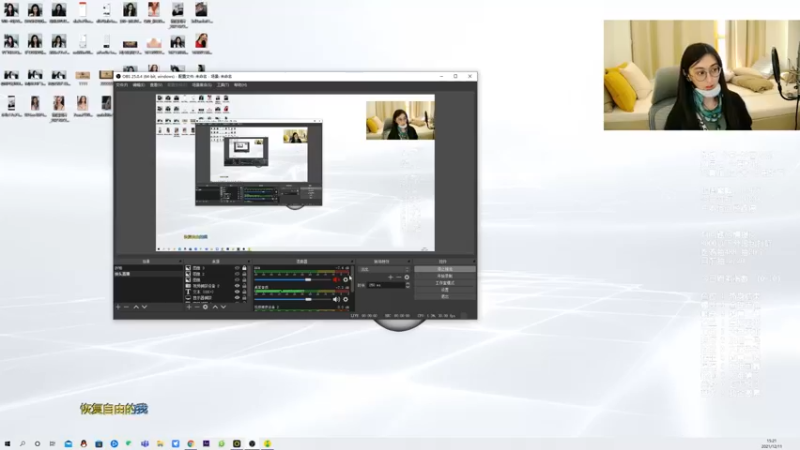This screenshot has height=450, width=800.
Task: Open source properties gear in Sources panel
Action: [x=205, y=307]
